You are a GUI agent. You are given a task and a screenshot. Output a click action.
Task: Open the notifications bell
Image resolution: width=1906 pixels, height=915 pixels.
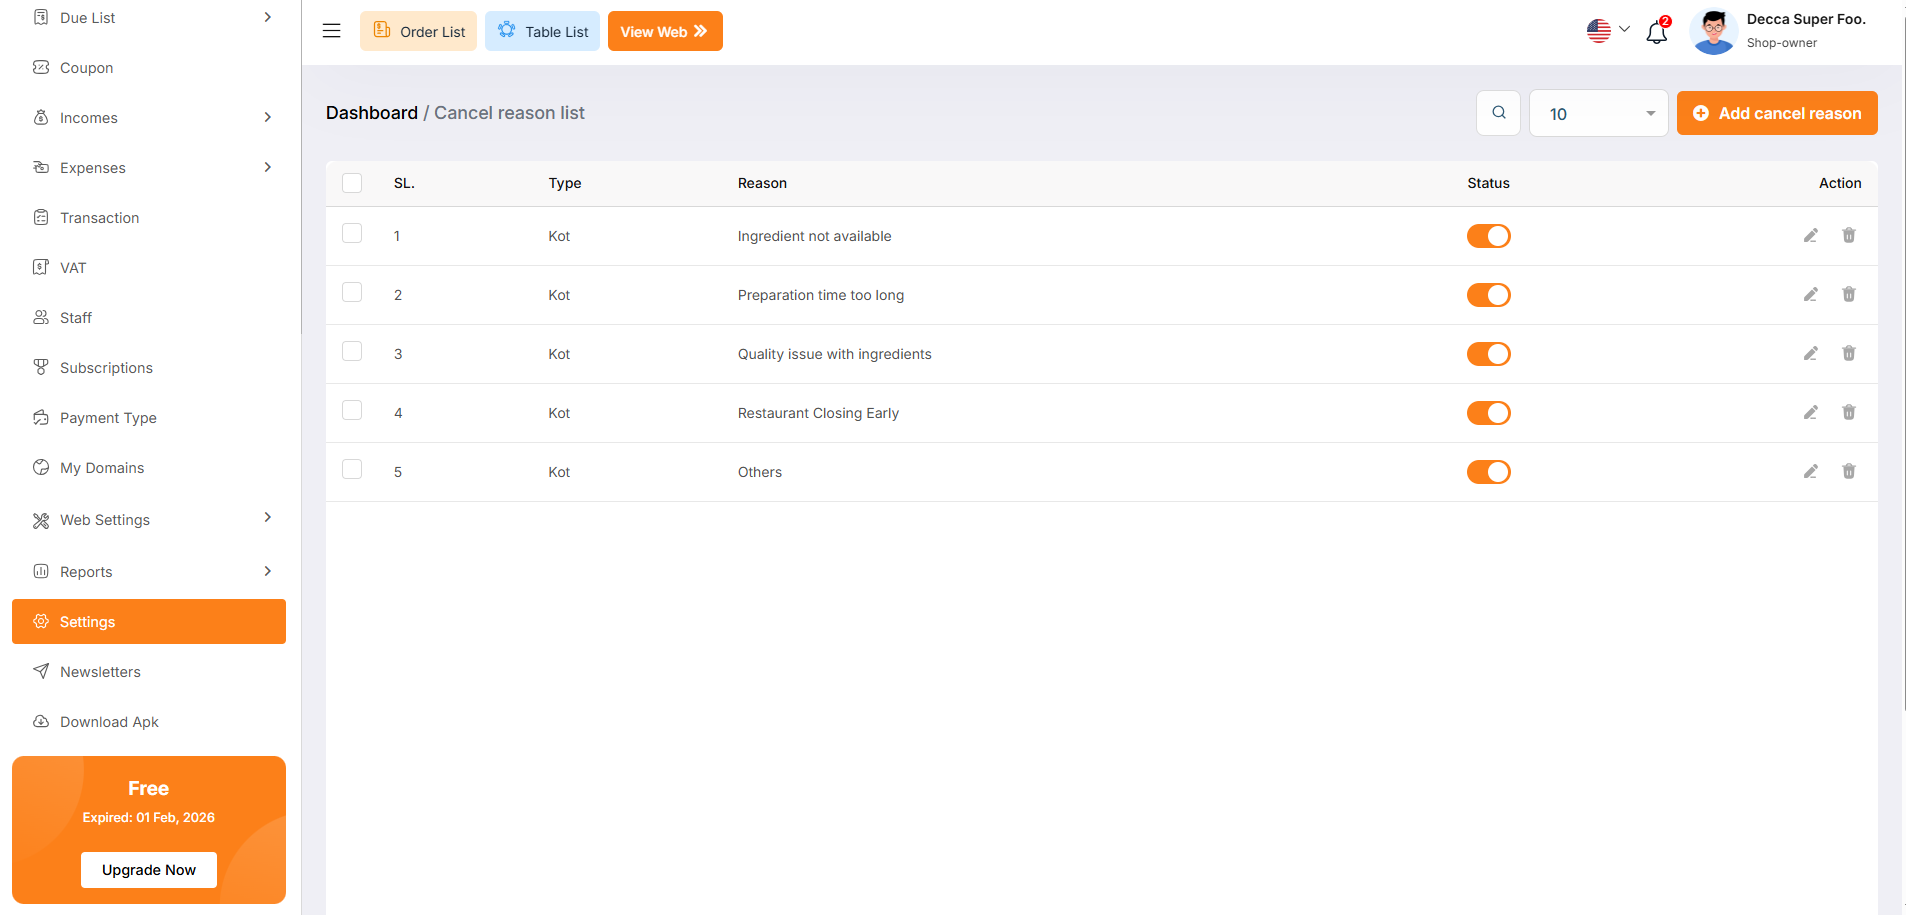[x=1656, y=32]
